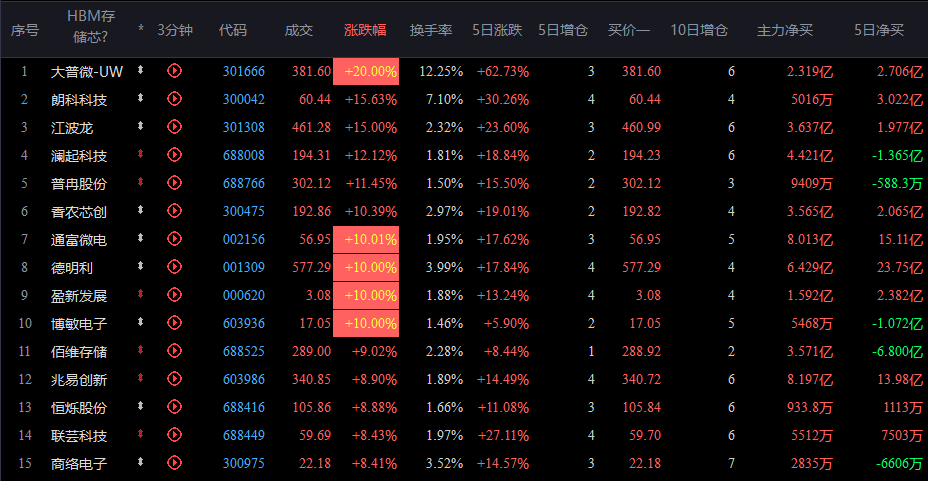This screenshot has width=928, height=481.
Task: Click the red marker icon beside 佰维存储
Action: coord(140,350)
